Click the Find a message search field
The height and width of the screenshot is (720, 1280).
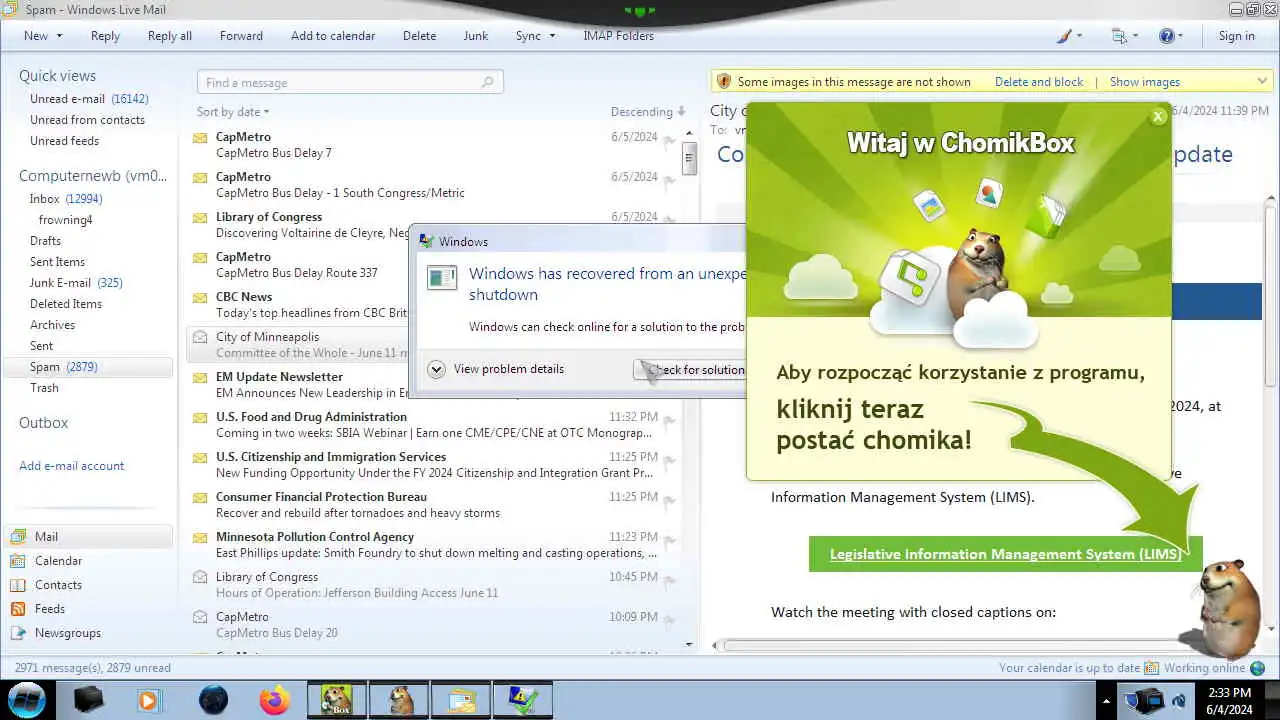[x=350, y=83]
